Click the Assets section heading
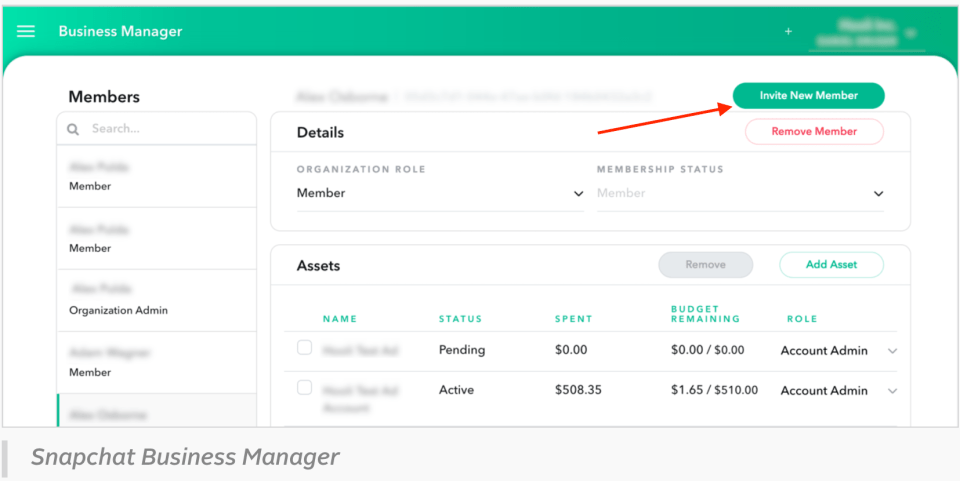 click(318, 266)
